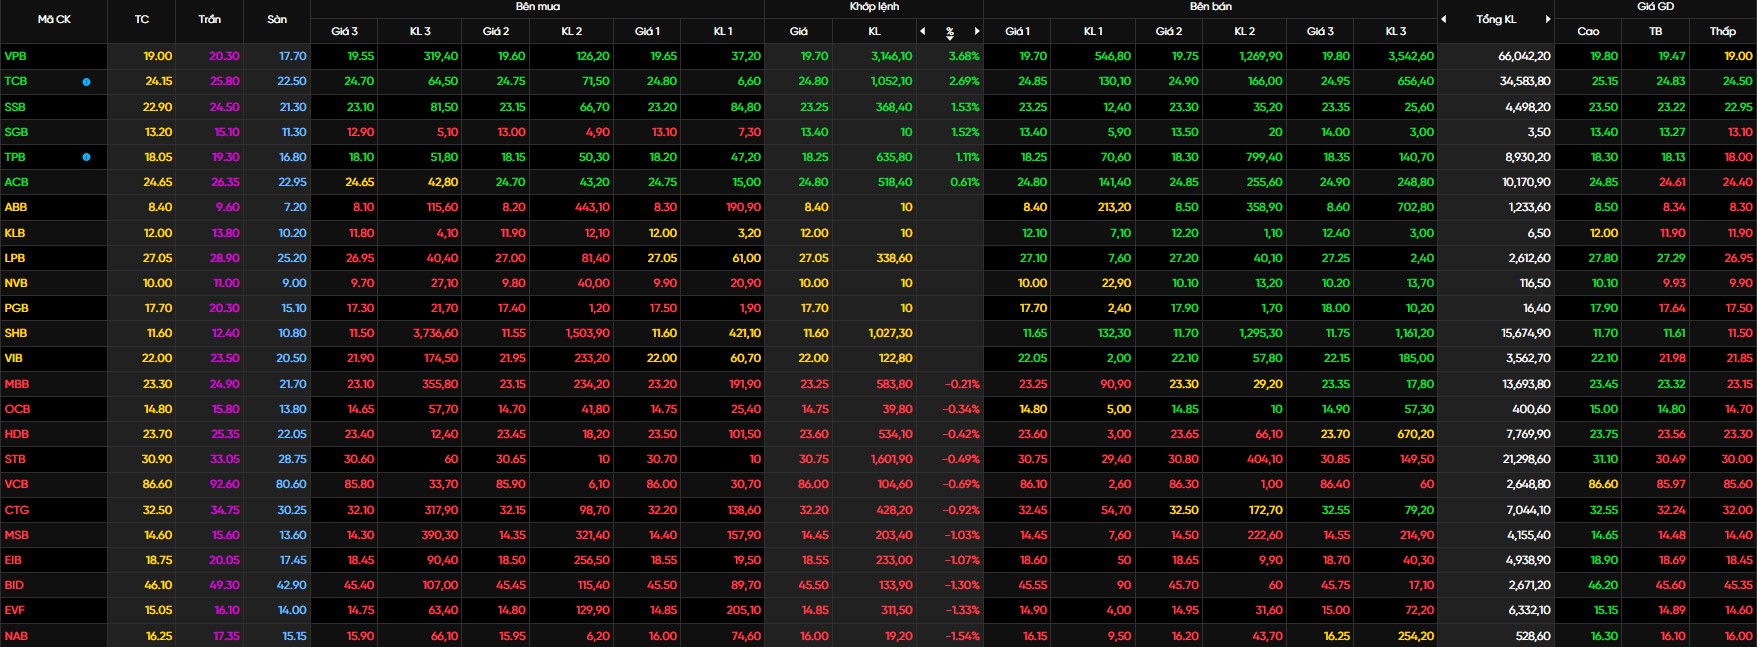
Task: Click the TC reference price header
Action: click(142, 19)
